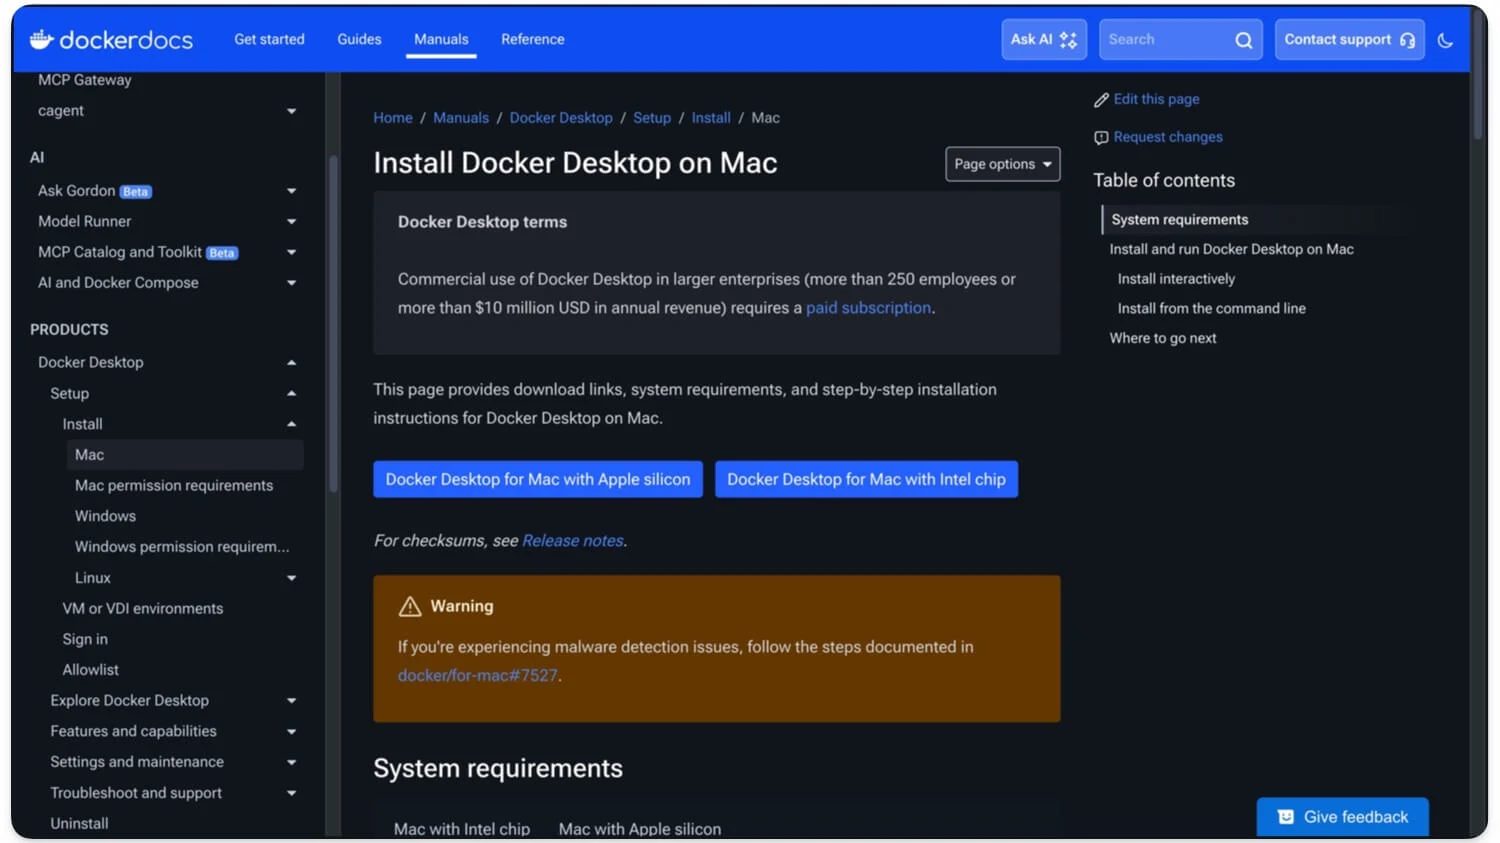Click the sidebar vertical scrollbar
The width and height of the screenshot is (1500, 843).
[x=333, y=320]
